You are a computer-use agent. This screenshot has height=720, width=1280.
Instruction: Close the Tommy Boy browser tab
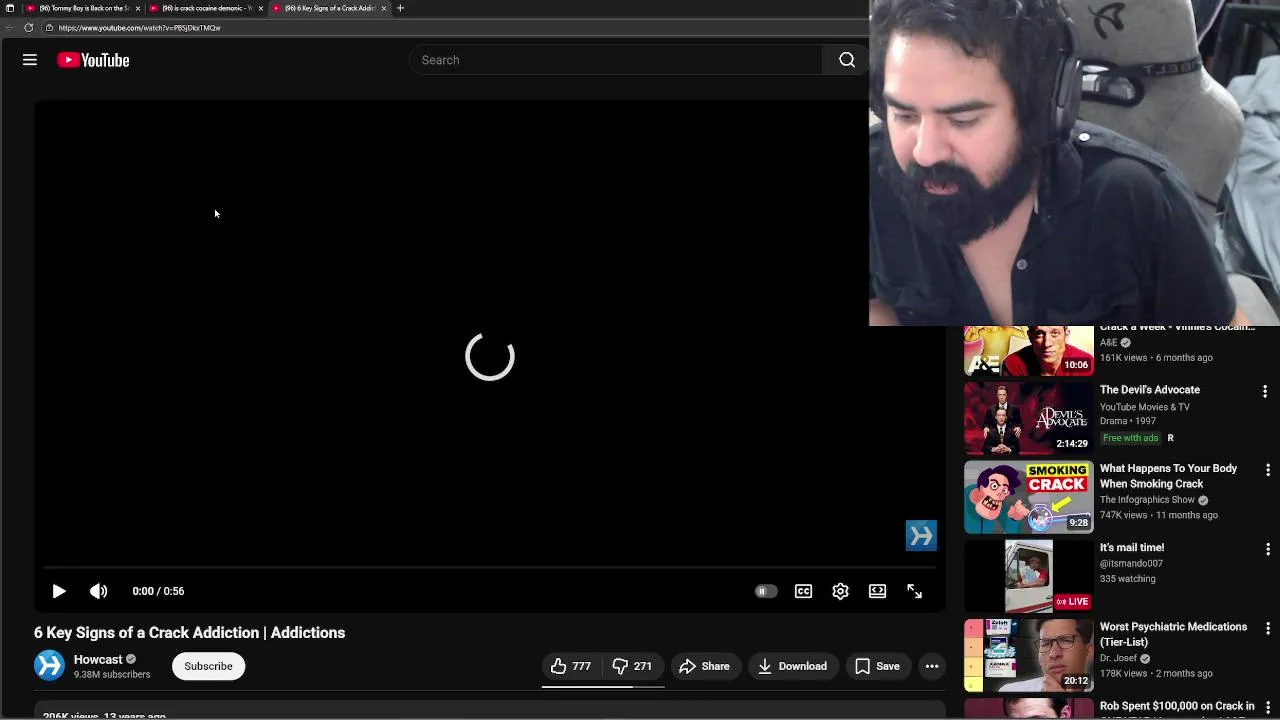tap(138, 8)
